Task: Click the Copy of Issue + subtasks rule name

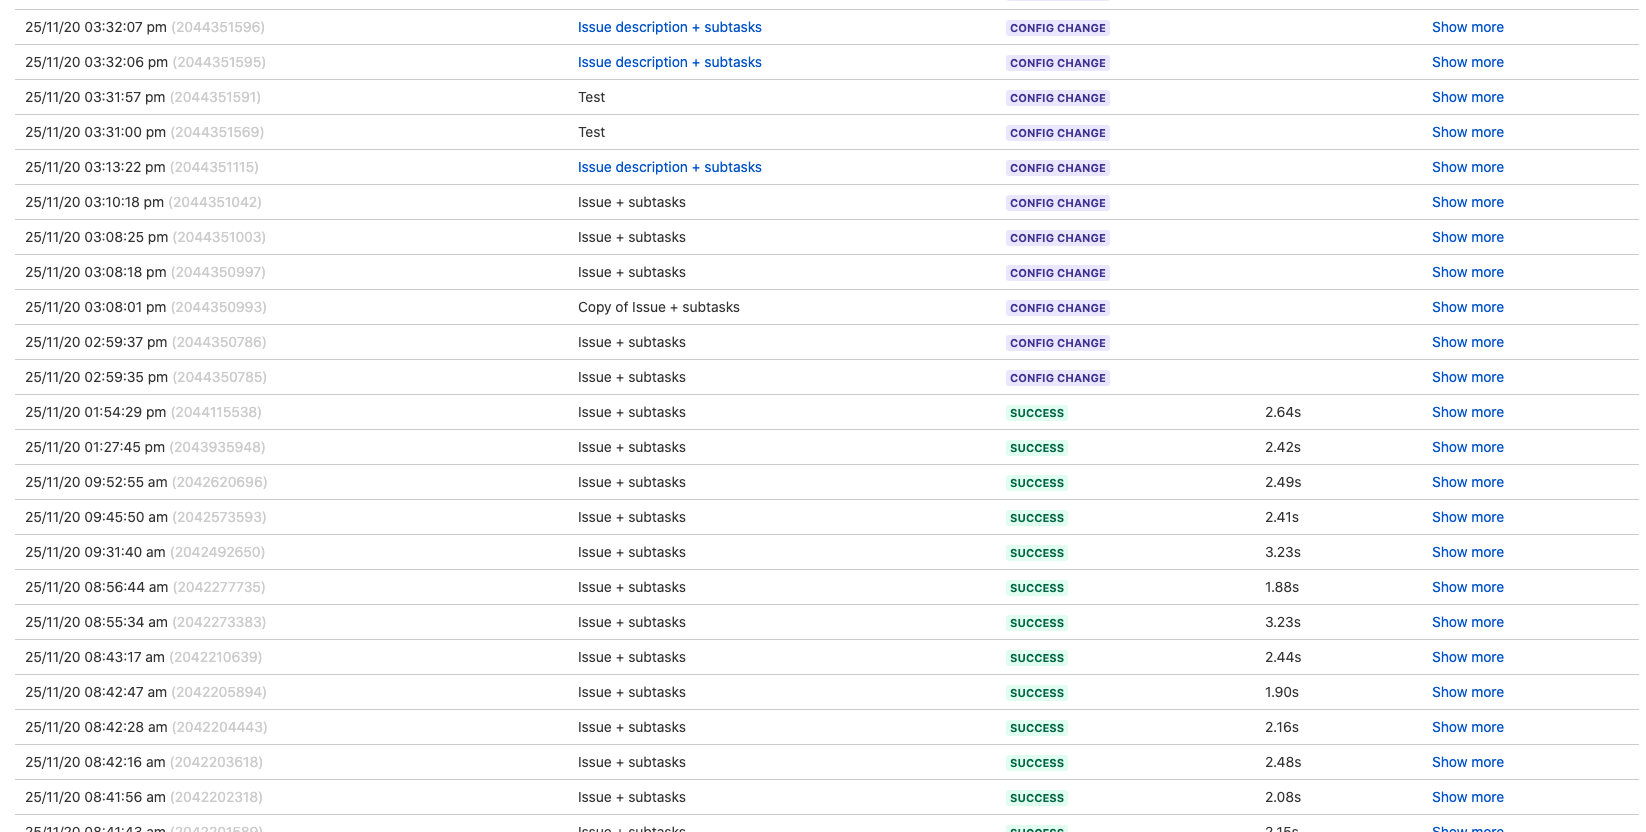Action: coord(658,307)
